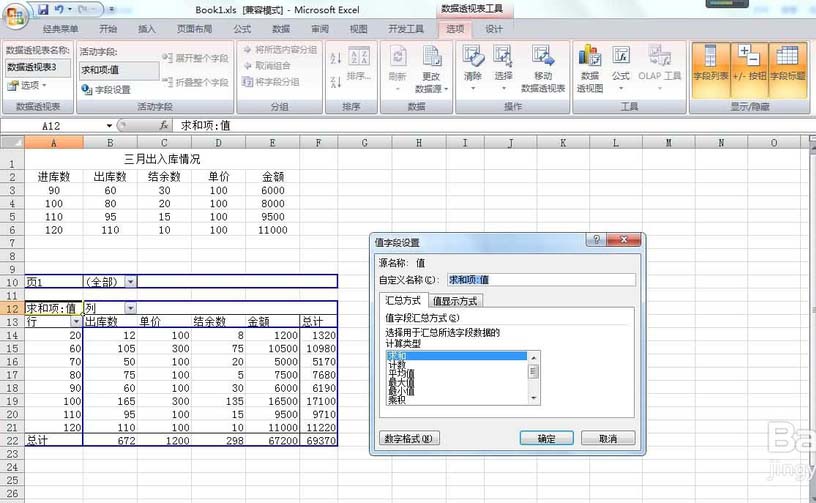Open the 公式 ribbon tab

pos(242,29)
